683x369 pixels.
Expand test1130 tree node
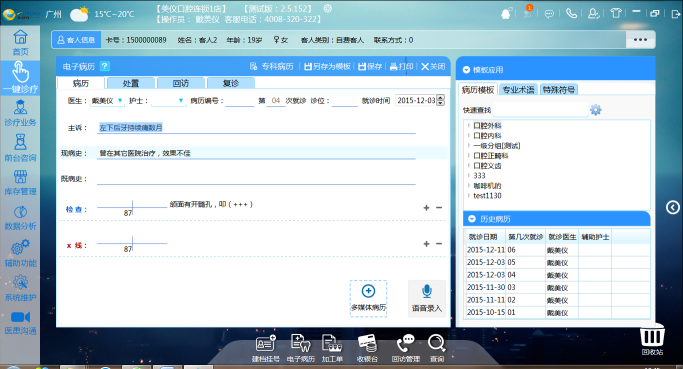pos(469,196)
